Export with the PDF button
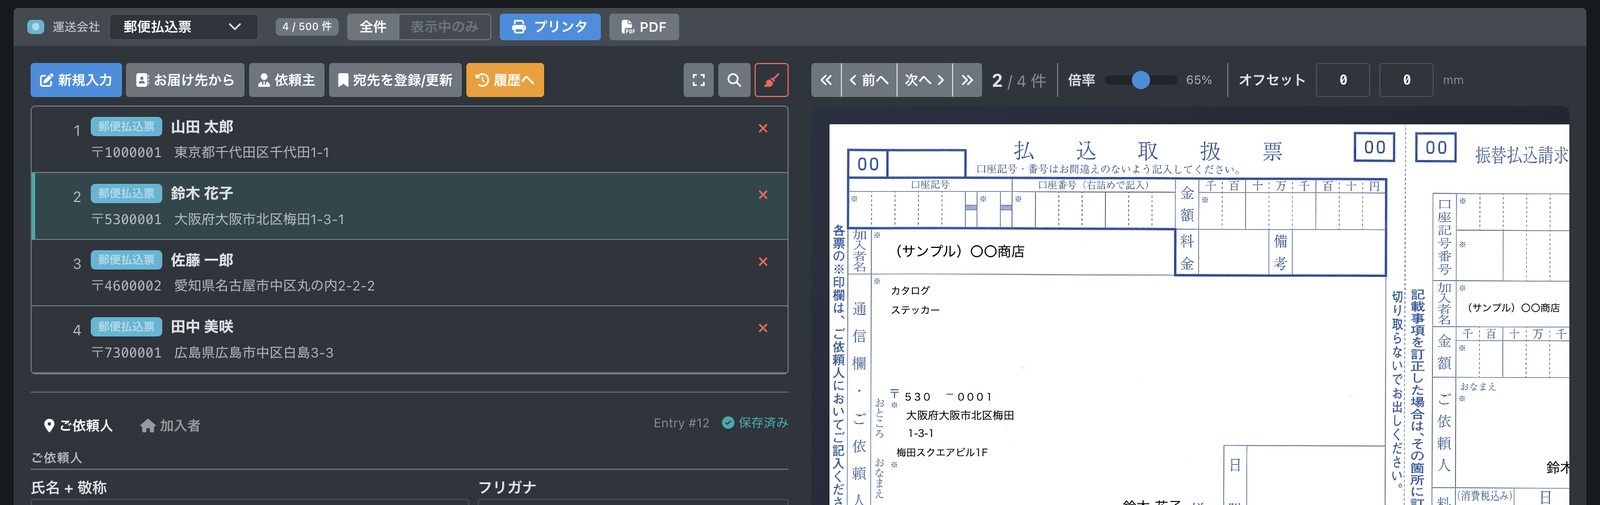This screenshot has height=505, width=1600. pyautogui.click(x=644, y=27)
